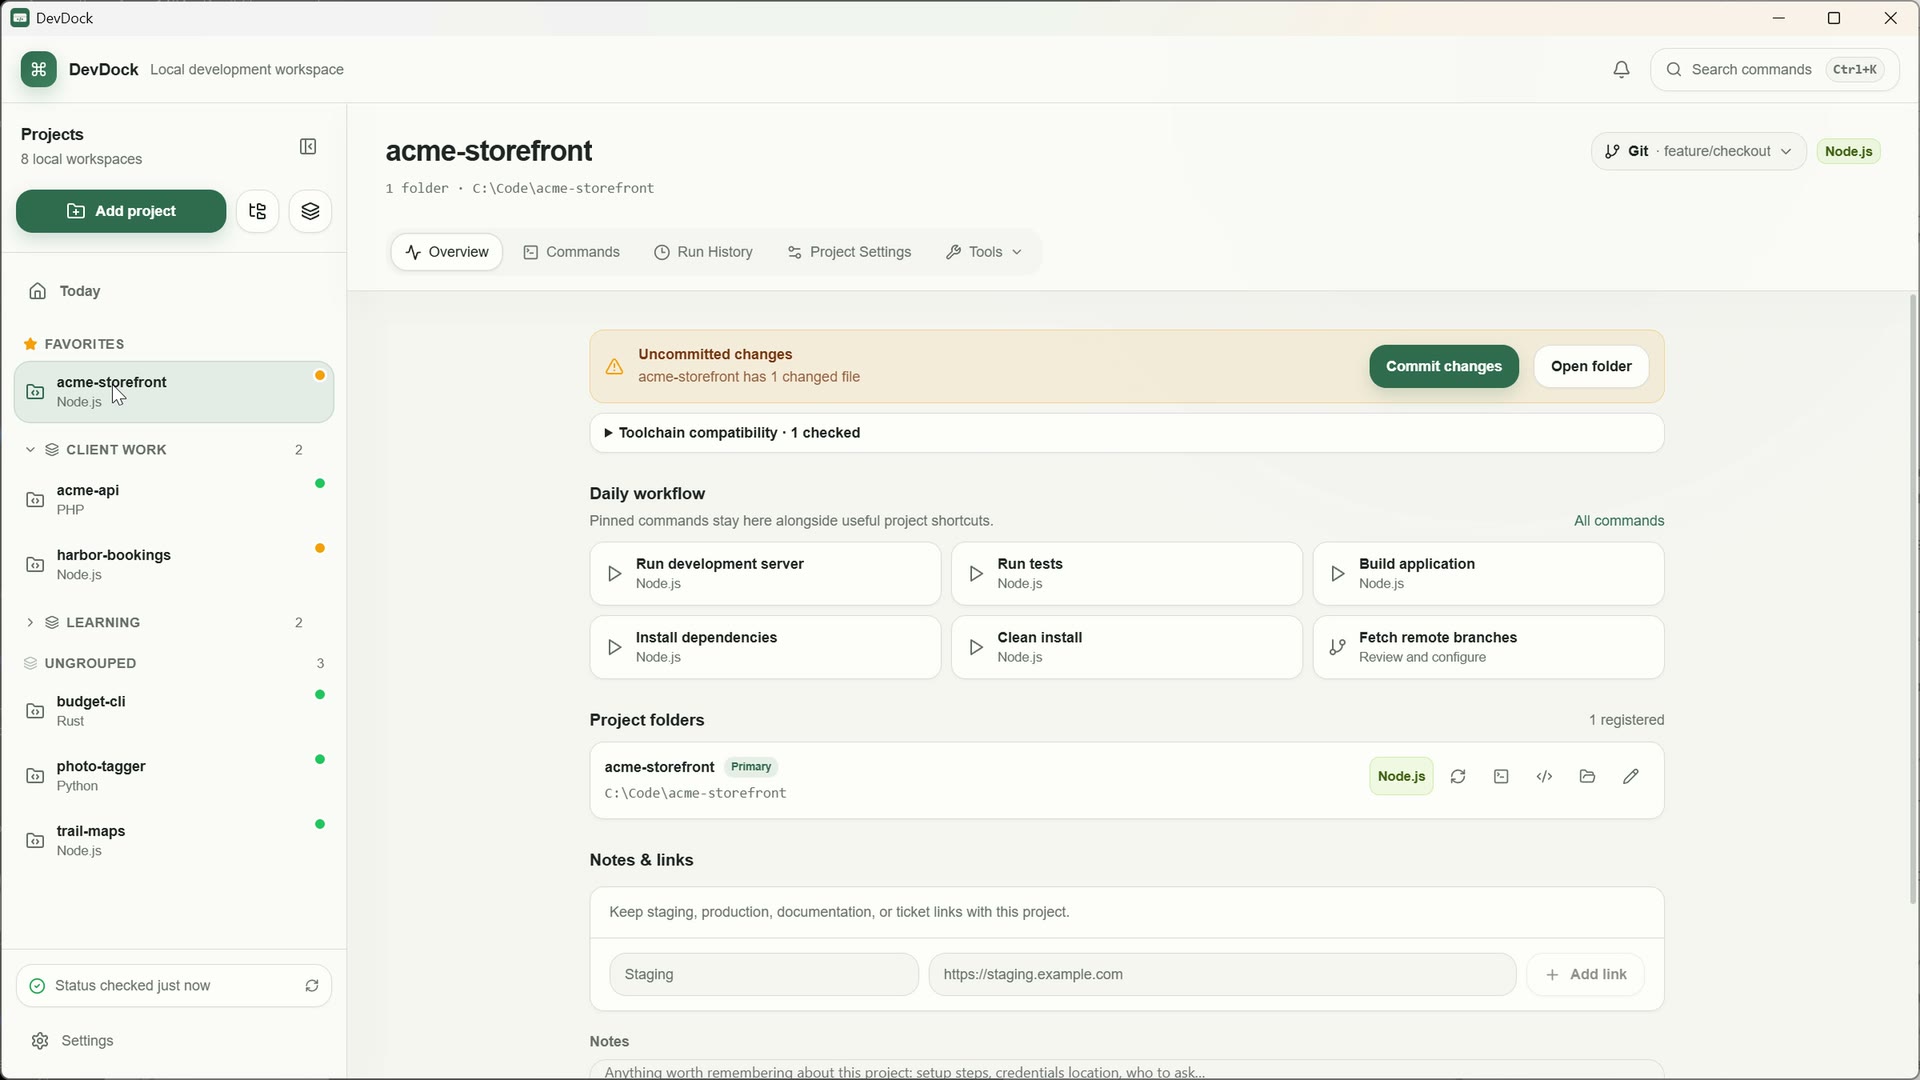Viewport: 1920px width, 1080px height.
Task: Click the Add link button
Action: point(1586,974)
